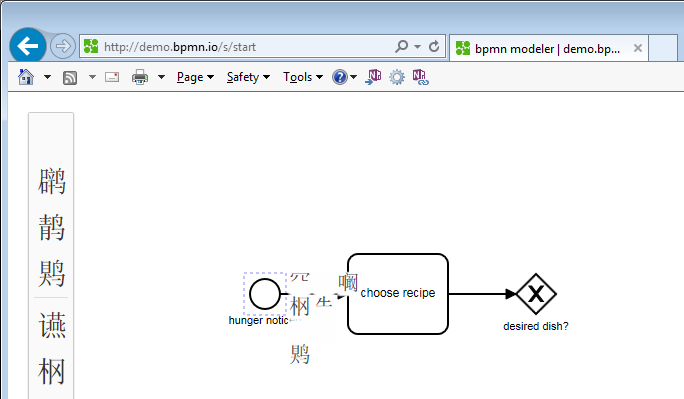The height and width of the screenshot is (399, 684).
Task: Click the Print icon
Action: click(x=140, y=77)
